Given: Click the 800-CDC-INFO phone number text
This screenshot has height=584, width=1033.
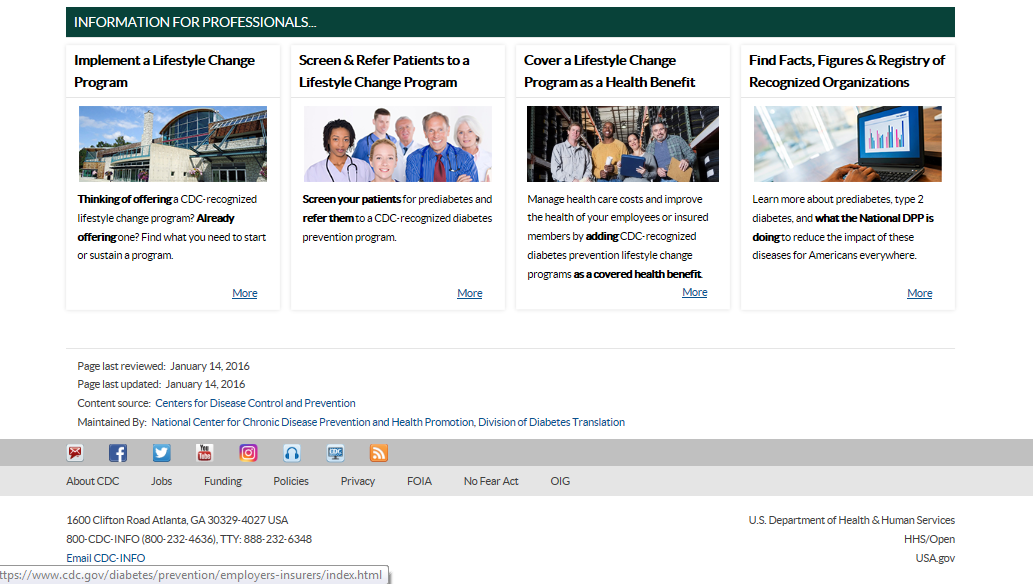Looking at the screenshot, I should [x=189, y=539].
